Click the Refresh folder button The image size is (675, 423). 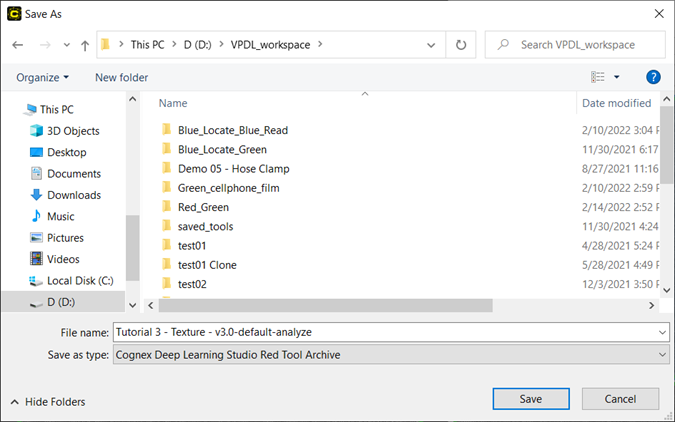(x=460, y=45)
